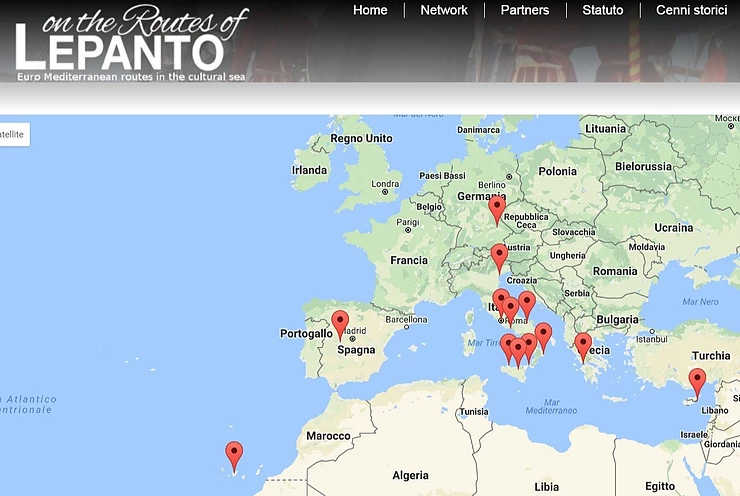Click the Irlanda map label
Viewport: 740px width, 496px height.
(x=309, y=170)
